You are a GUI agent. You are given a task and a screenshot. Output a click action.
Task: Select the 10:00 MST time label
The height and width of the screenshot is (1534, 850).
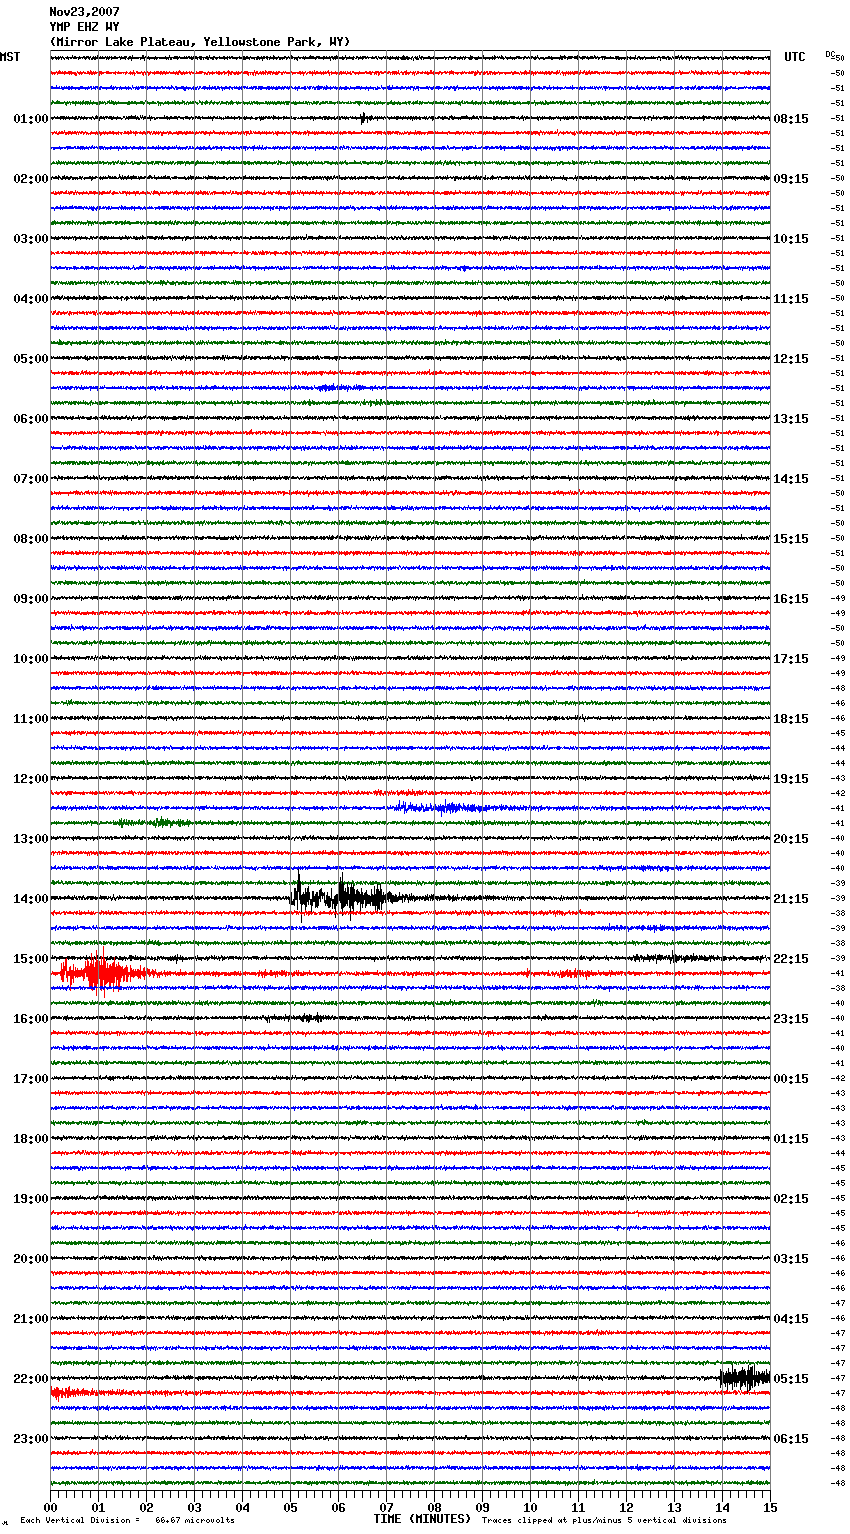tap(31, 659)
